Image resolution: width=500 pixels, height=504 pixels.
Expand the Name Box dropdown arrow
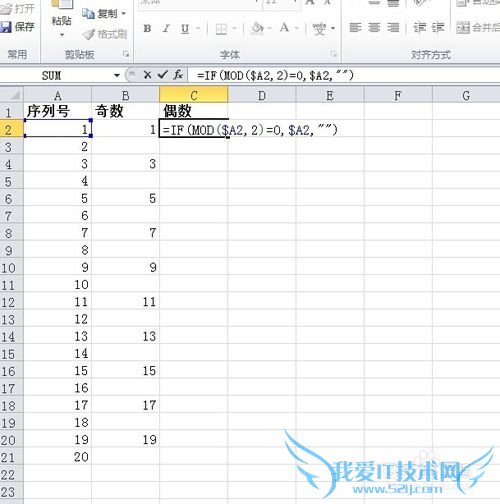click(117, 75)
